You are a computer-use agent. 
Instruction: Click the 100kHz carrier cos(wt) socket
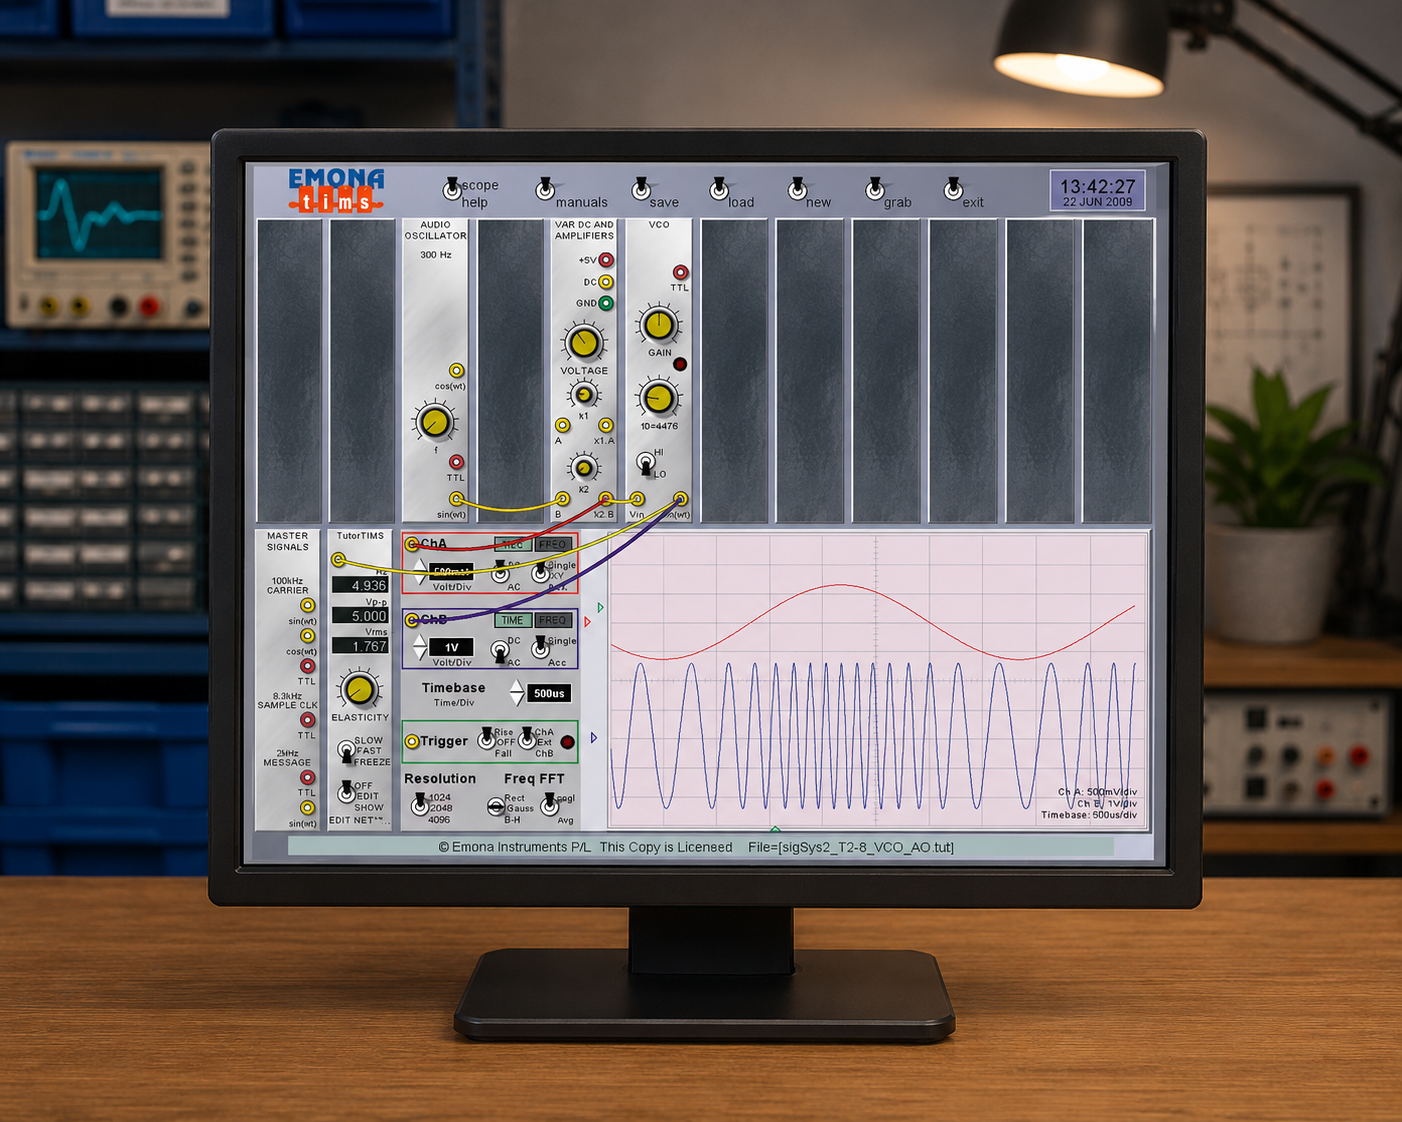pyautogui.click(x=308, y=636)
